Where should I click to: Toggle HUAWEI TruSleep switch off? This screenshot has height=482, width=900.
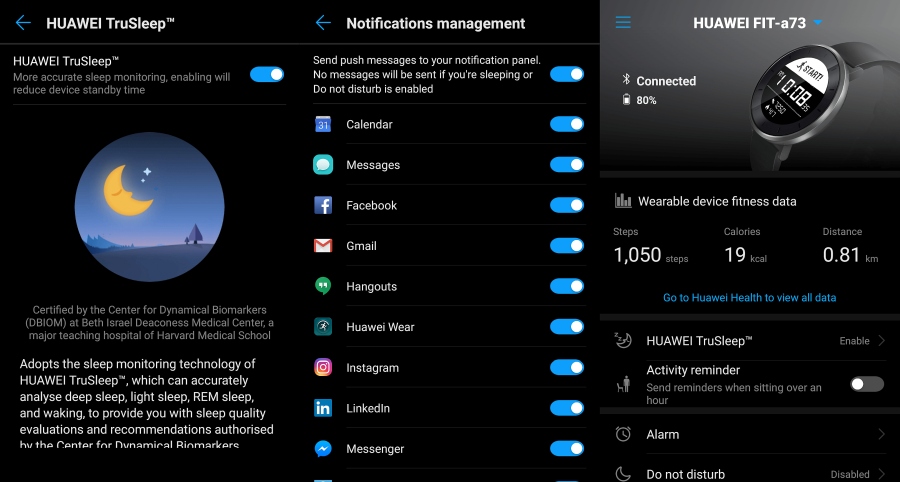(267, 74)
